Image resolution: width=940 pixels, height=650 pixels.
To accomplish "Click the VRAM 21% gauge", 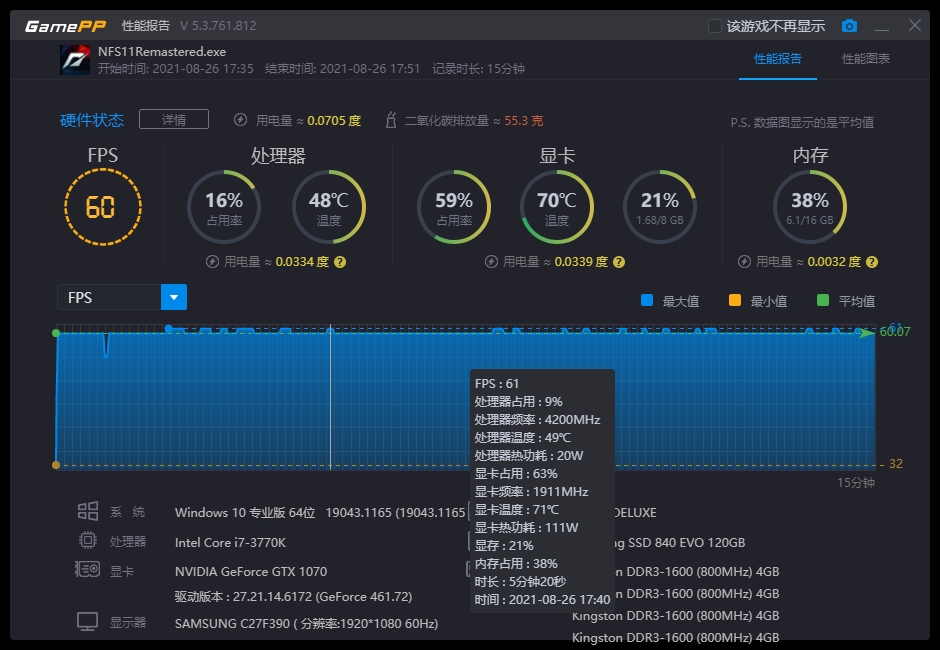I will tap(660, 207).
